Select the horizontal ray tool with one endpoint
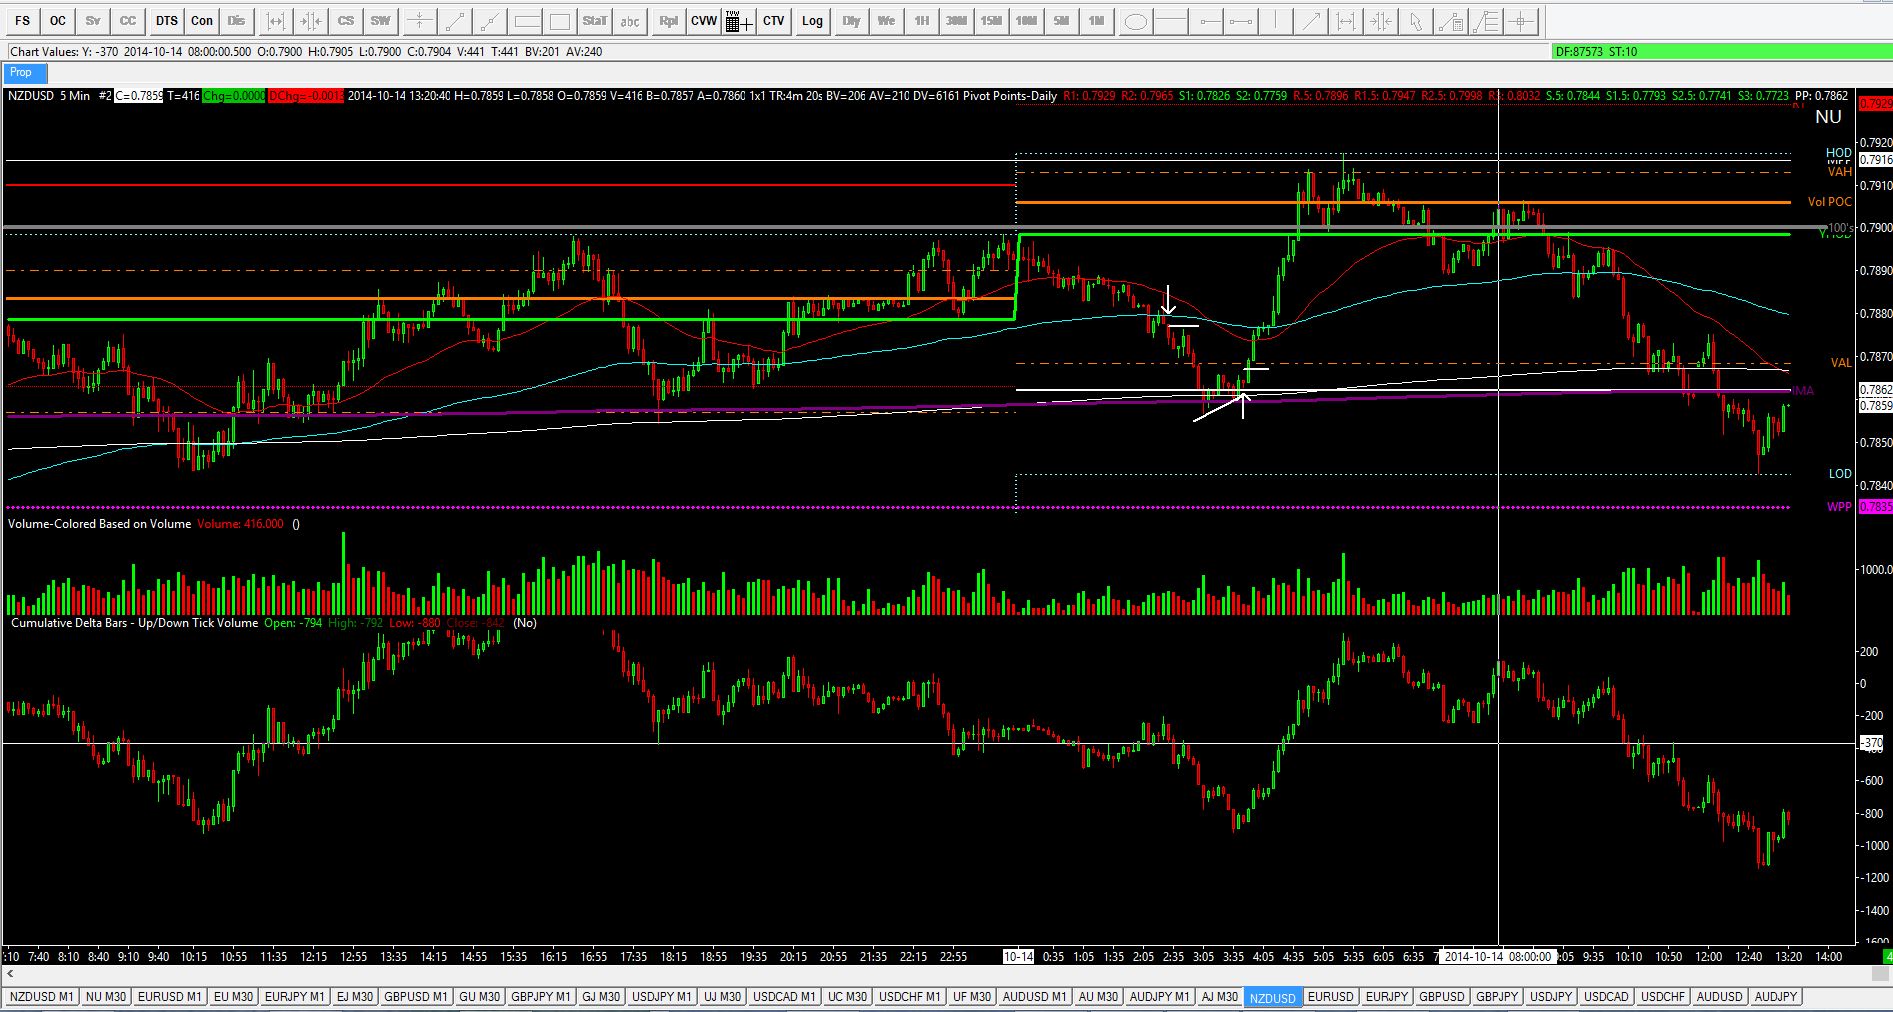This screenshot has width=1893, height=1012. [1208, 21]
